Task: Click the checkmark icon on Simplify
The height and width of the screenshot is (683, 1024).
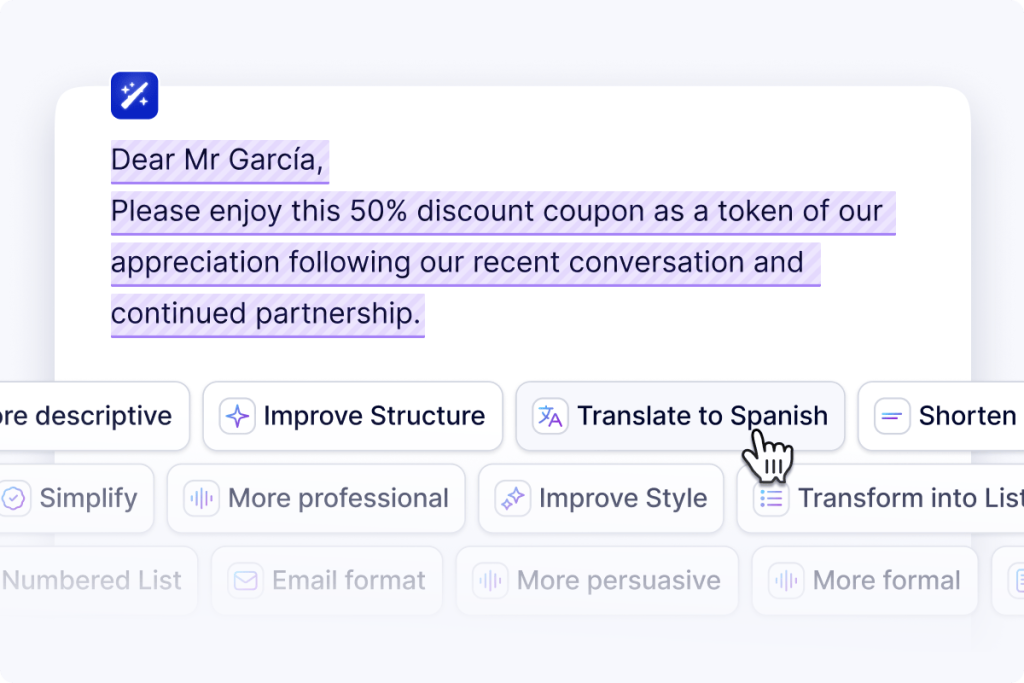Action: coord(14,498)
